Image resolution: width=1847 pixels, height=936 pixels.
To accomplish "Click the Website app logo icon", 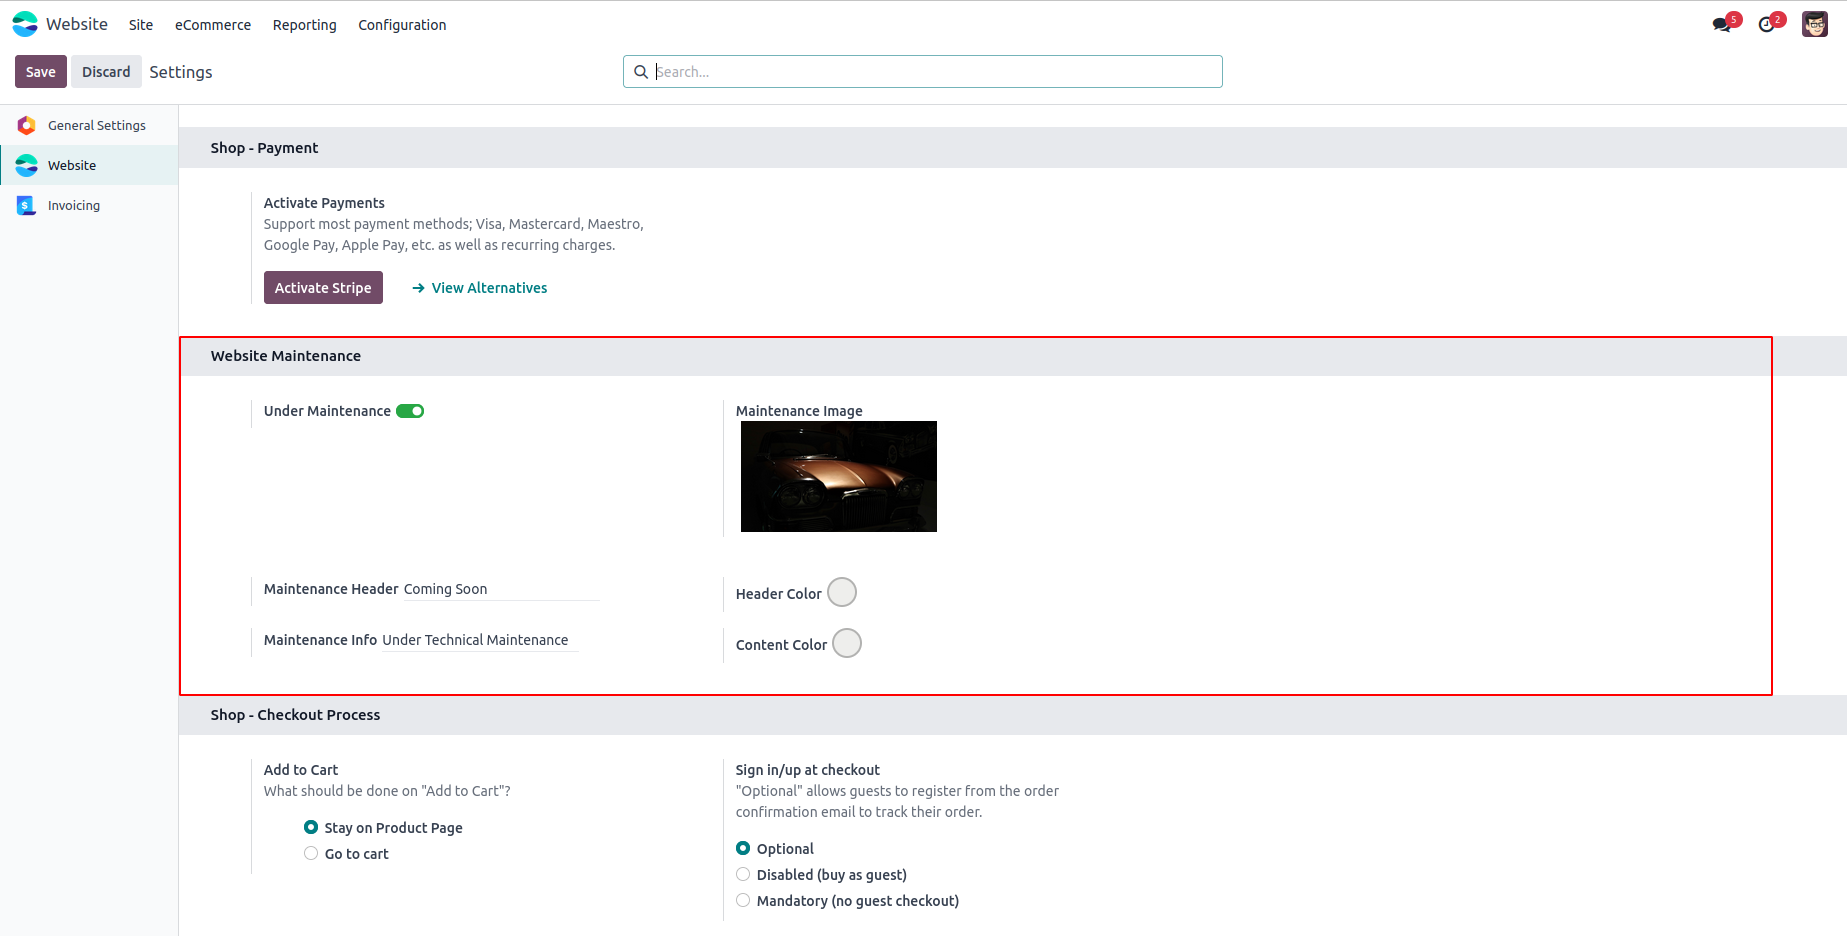I will coord(25,24).
